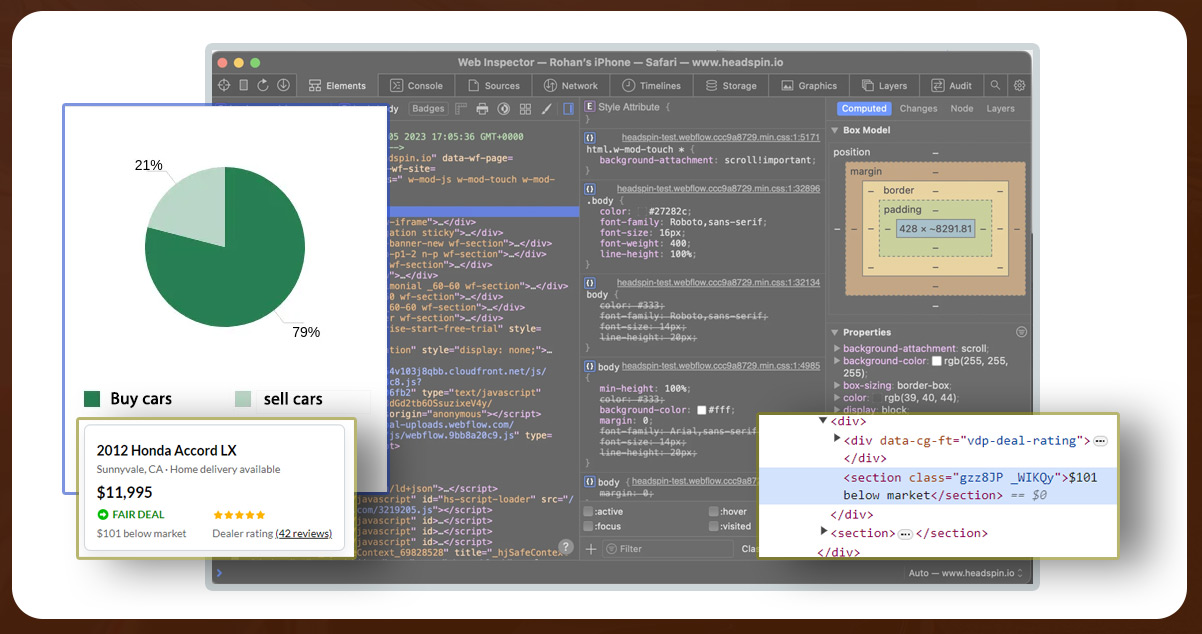The image size is (1202, 634).
Task: Reload the inspected page via reload icon
Action: tap(263, 86)
